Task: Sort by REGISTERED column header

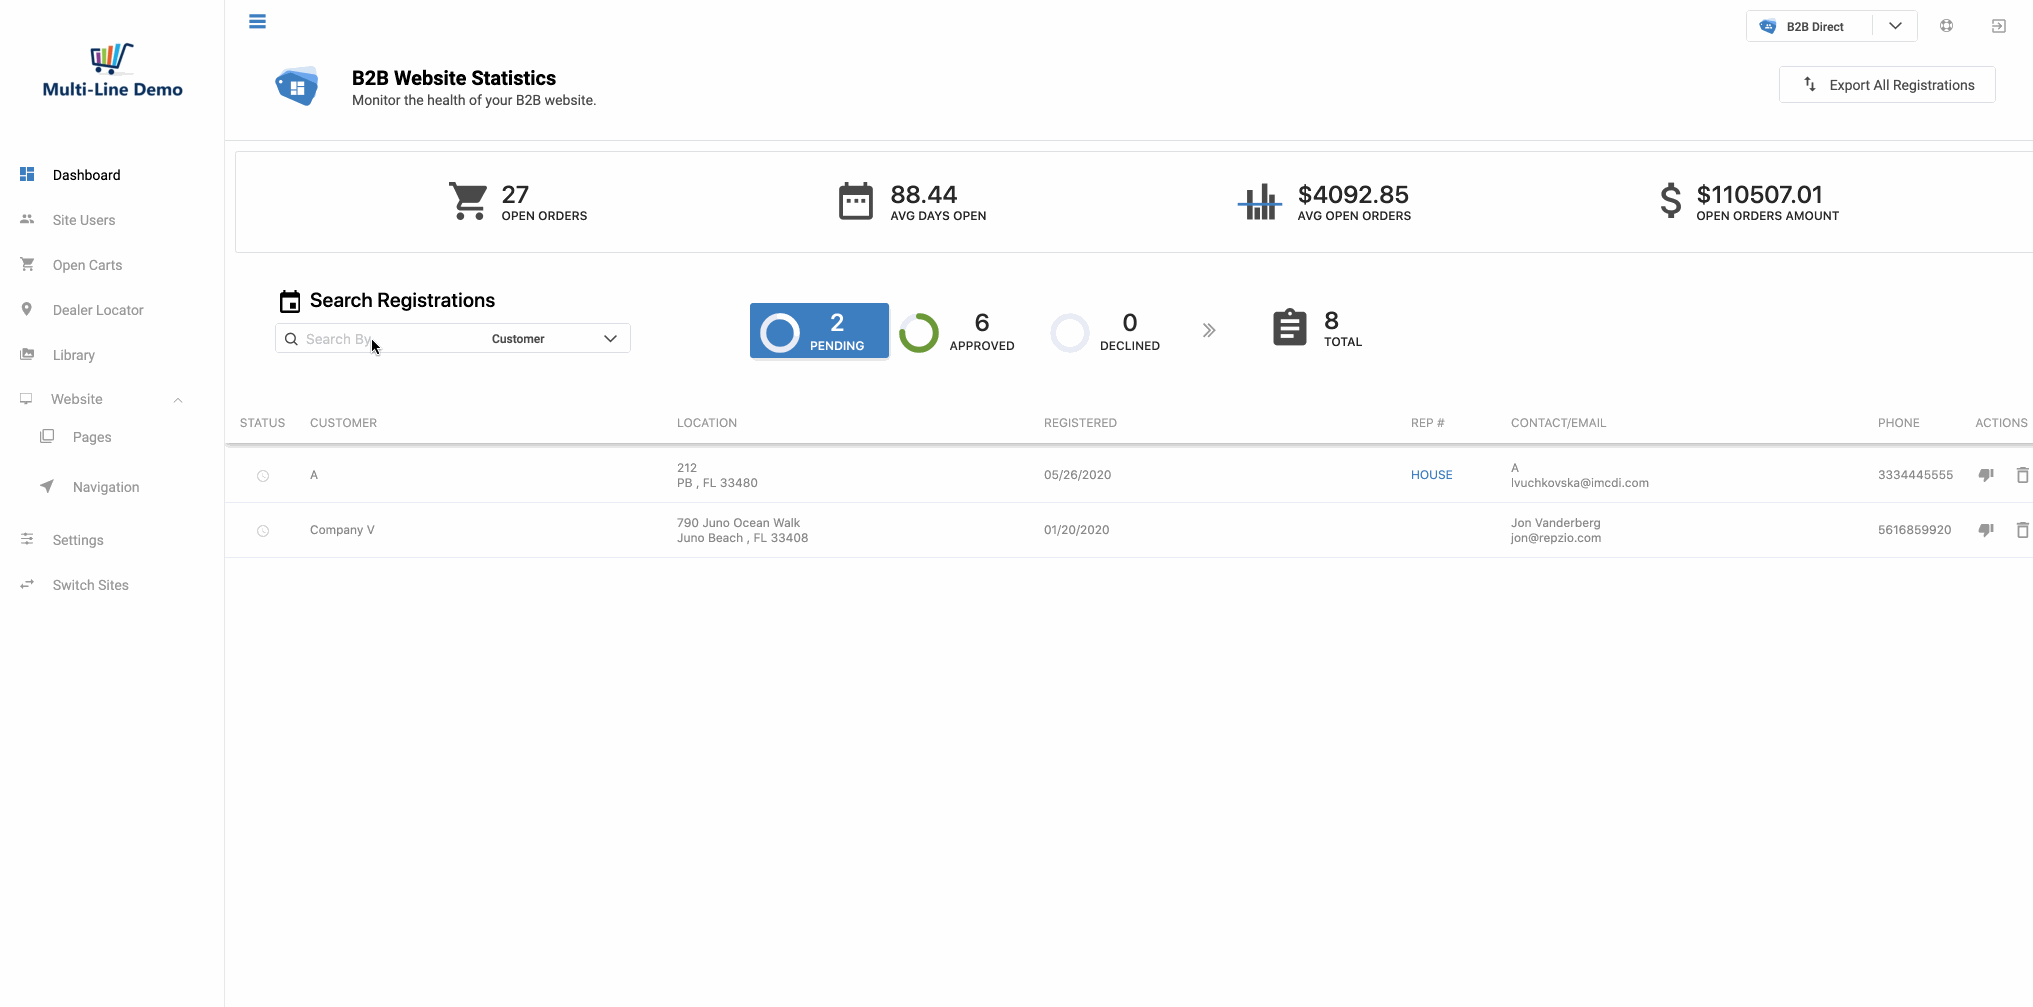Action: pyautogui.click(x=1080, y=423)
